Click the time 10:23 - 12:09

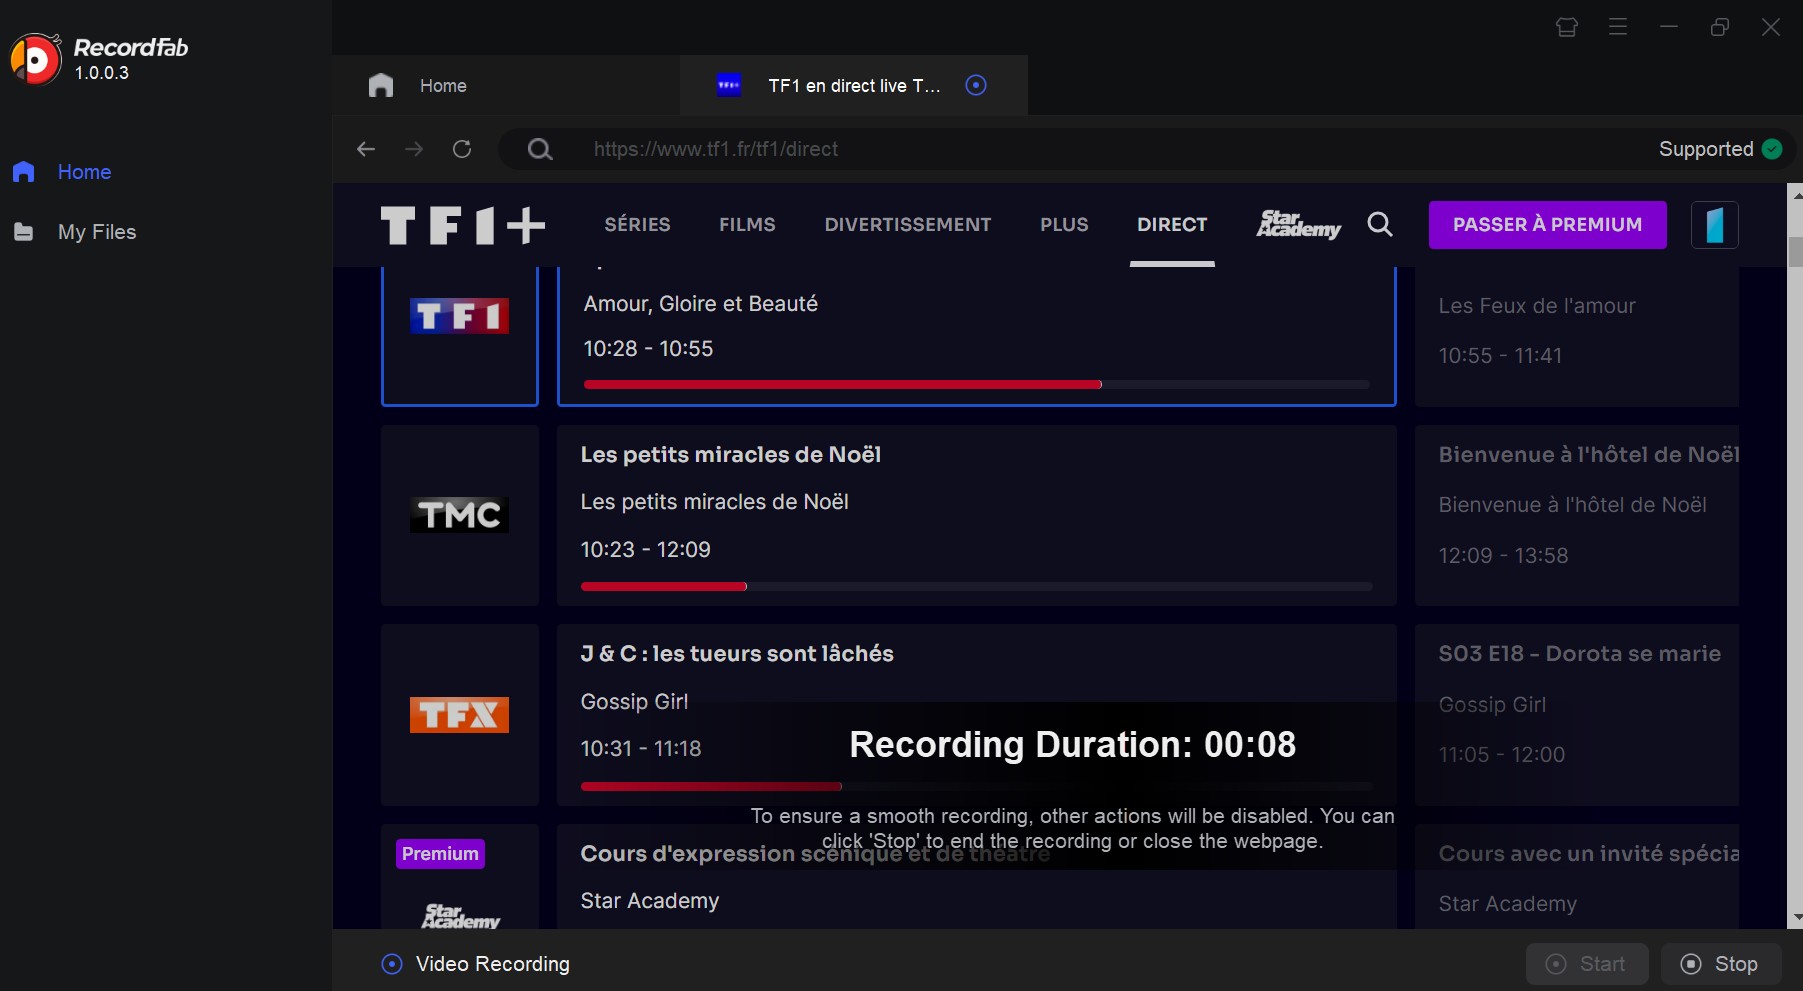(x=646, y=550)
